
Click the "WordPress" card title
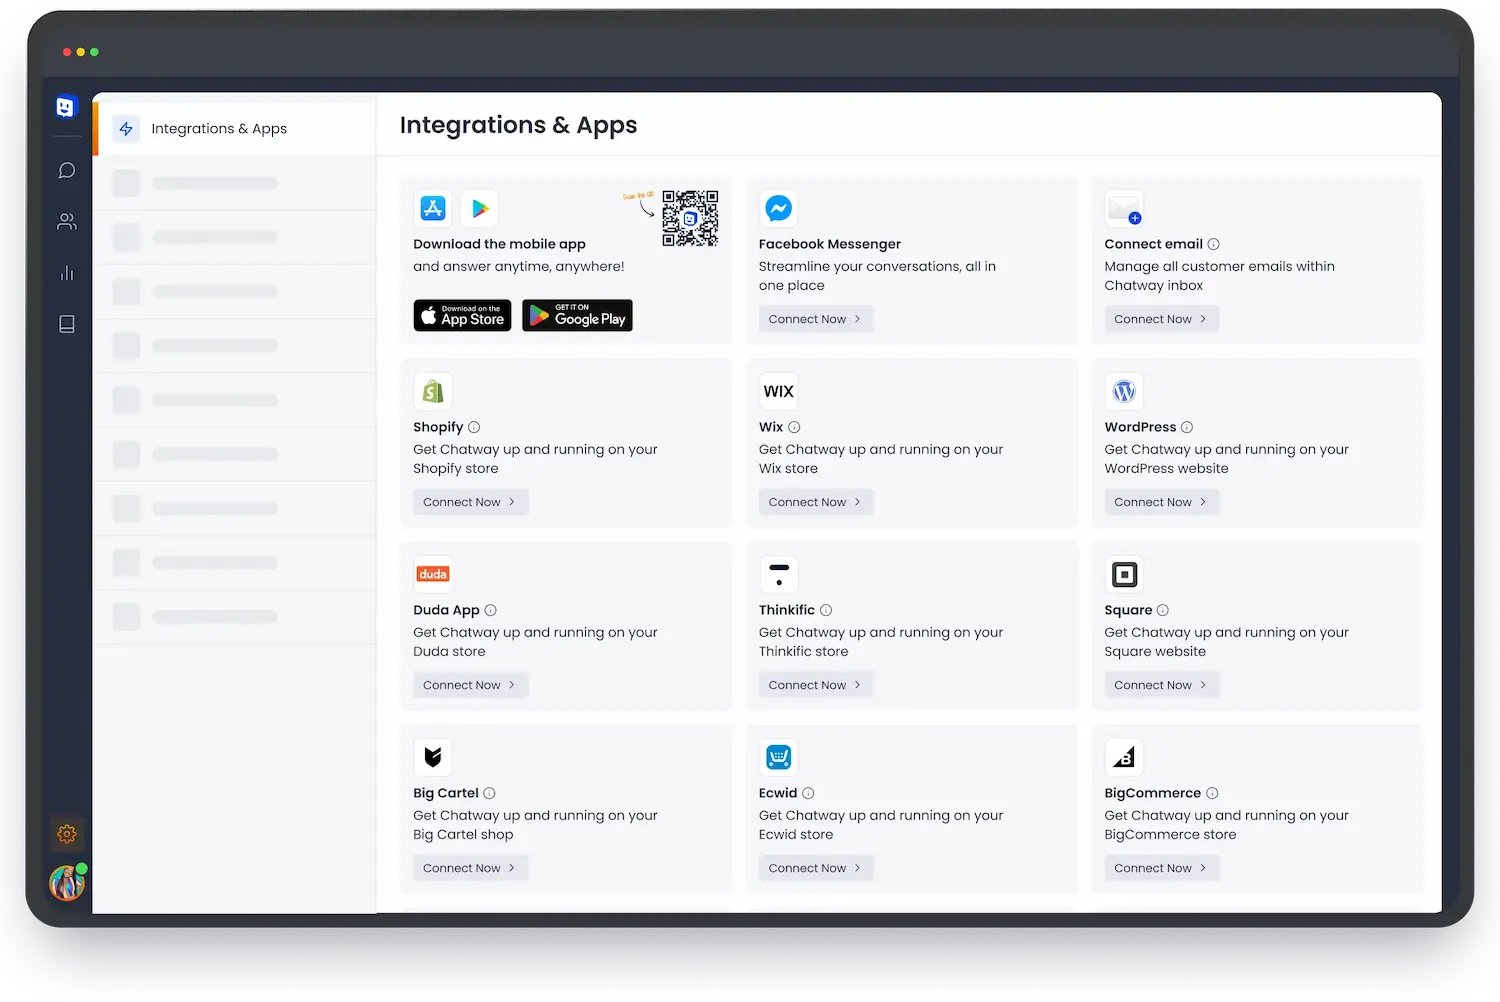[x=1140, y=427]
